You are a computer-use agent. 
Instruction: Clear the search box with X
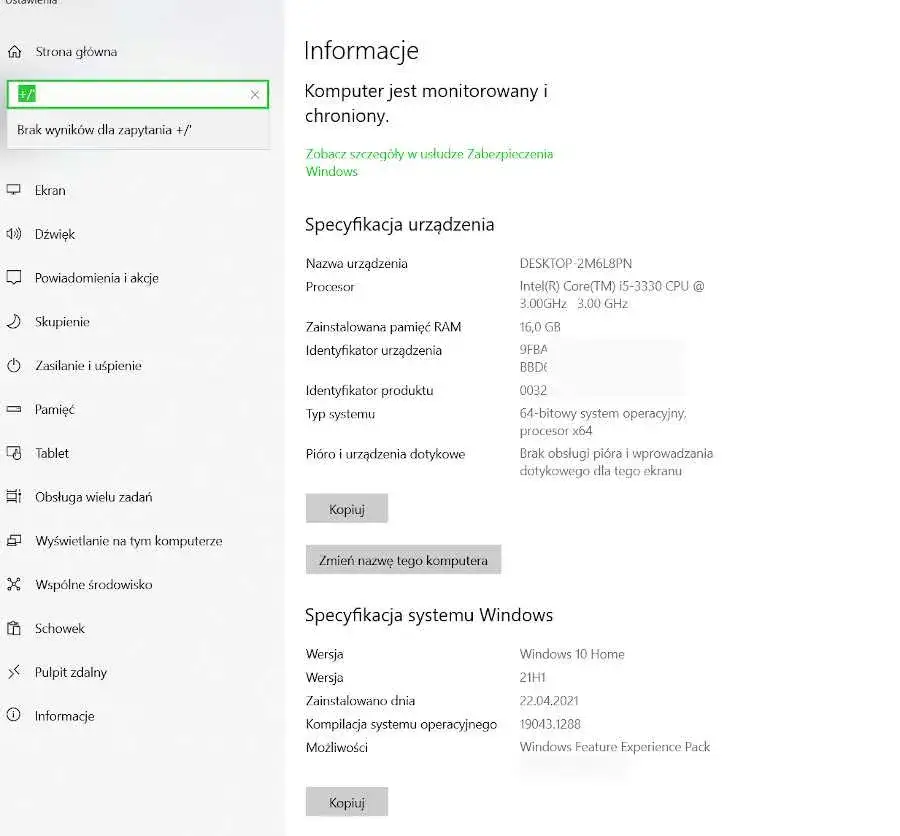coord(255,95)
